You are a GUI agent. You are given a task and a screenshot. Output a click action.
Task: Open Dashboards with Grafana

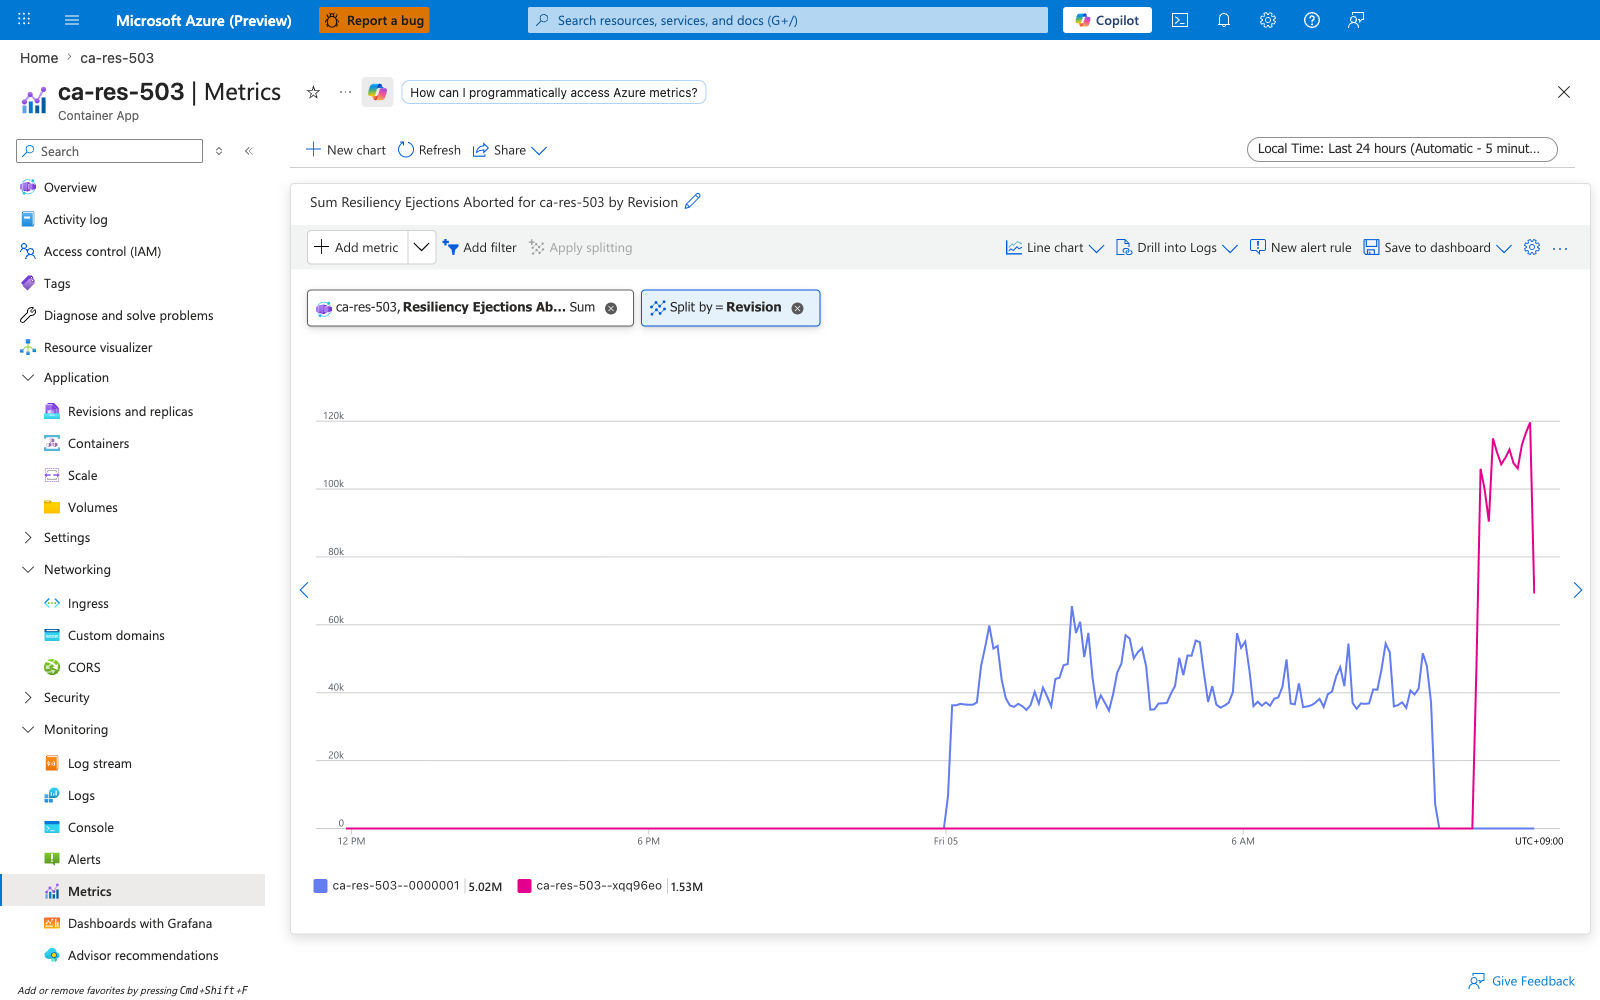[140, 923]
